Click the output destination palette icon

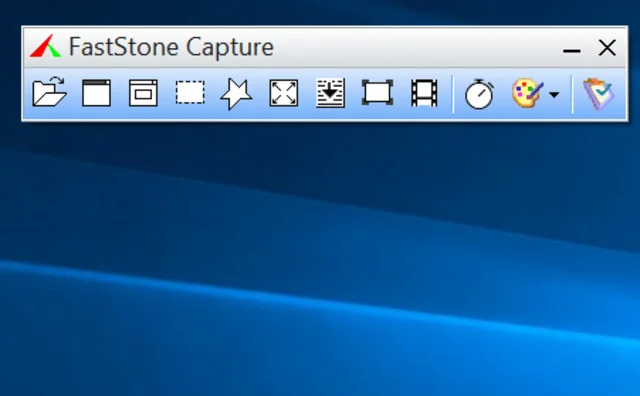[528, 93]
